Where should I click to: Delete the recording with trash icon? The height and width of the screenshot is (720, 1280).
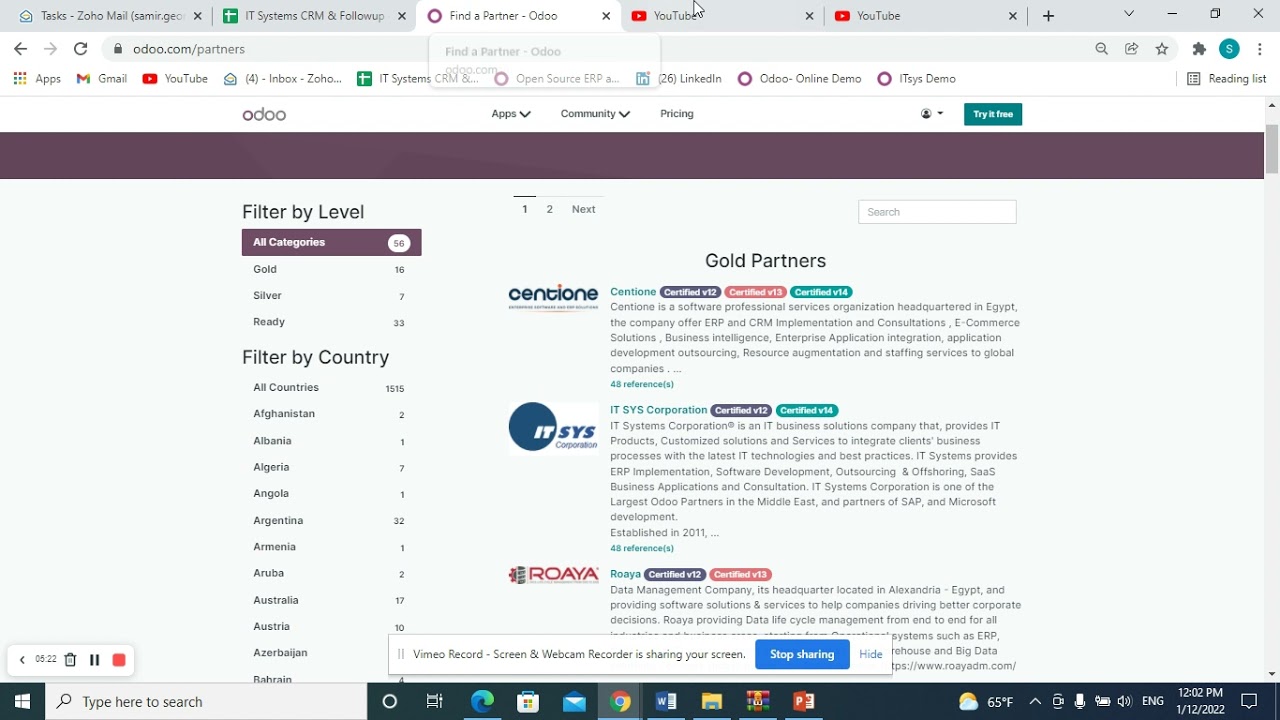tap(70, 660)
